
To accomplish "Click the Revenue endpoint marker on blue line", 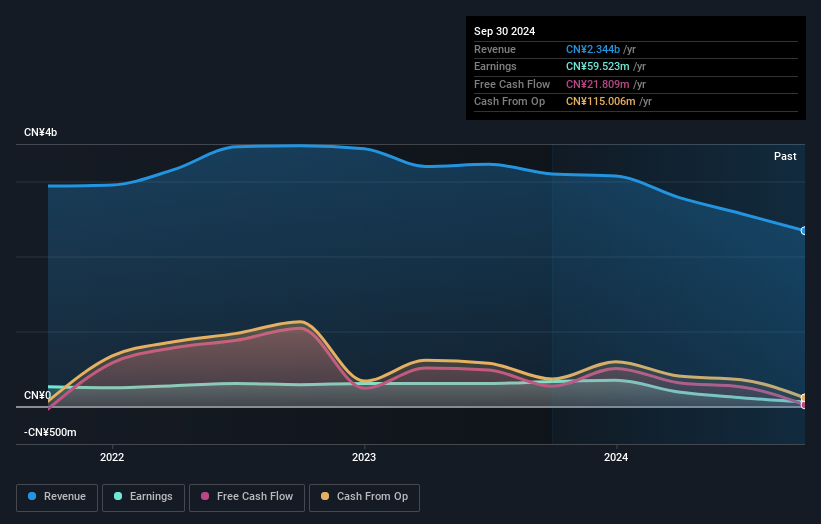I will (804, 231).
